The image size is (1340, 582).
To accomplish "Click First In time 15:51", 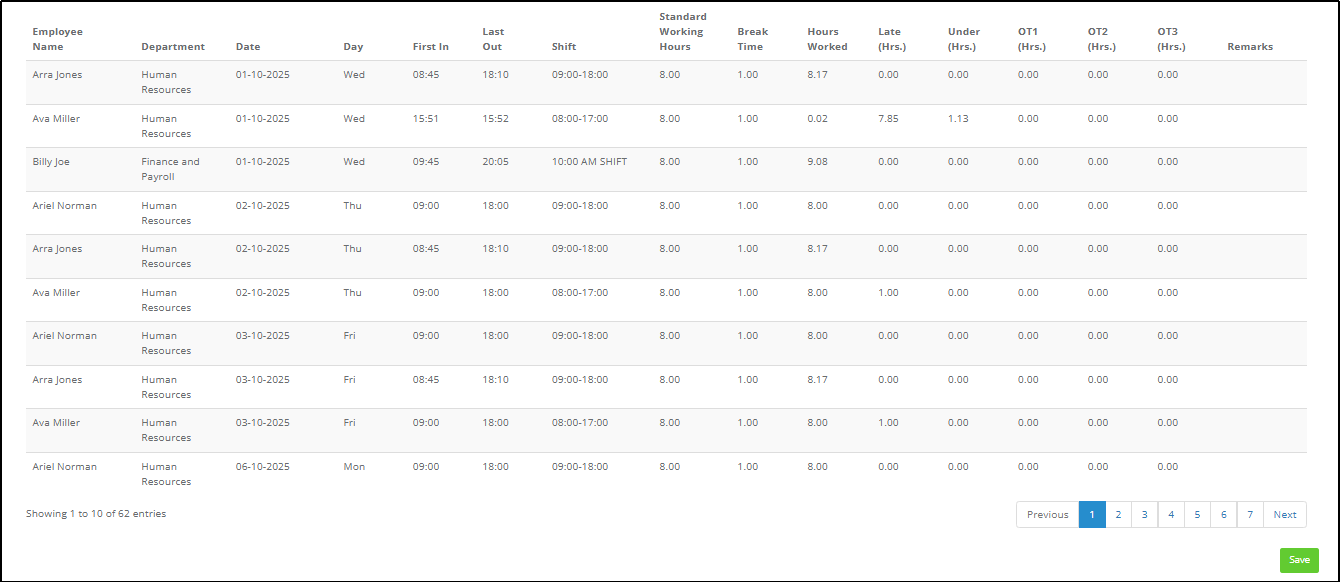I will point(426,119).
